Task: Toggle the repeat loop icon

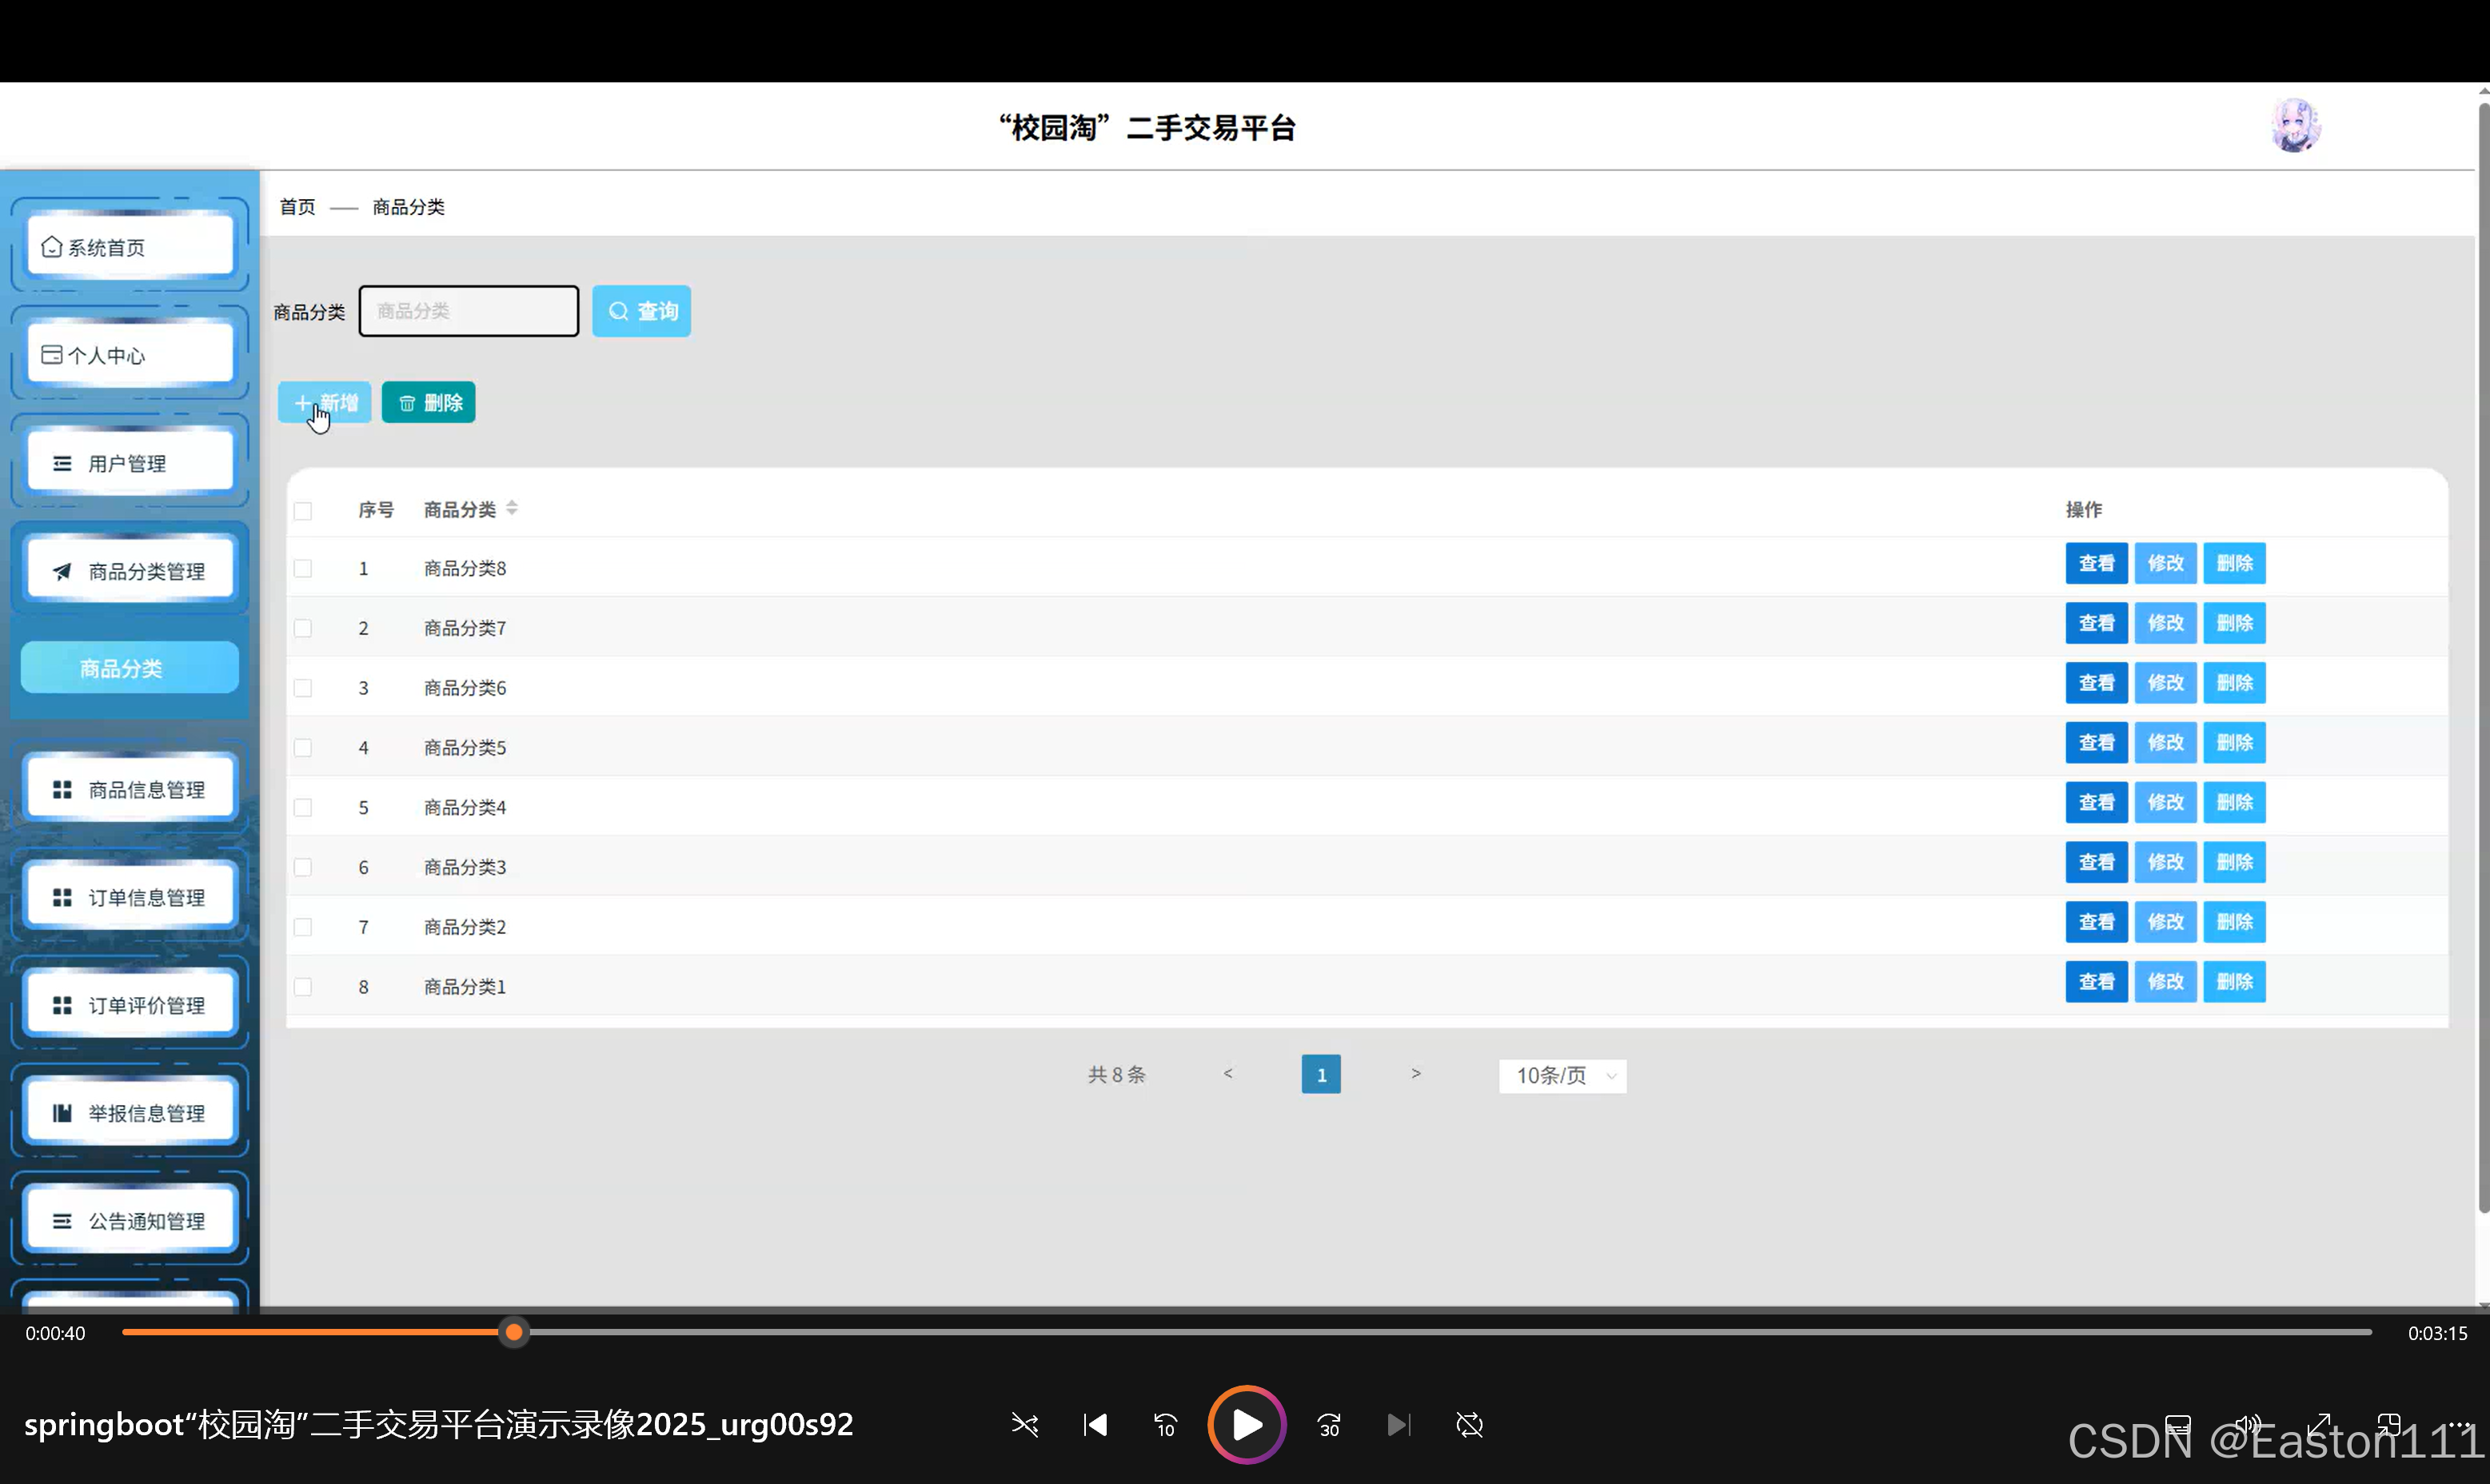Action: pos(1469,1424)
